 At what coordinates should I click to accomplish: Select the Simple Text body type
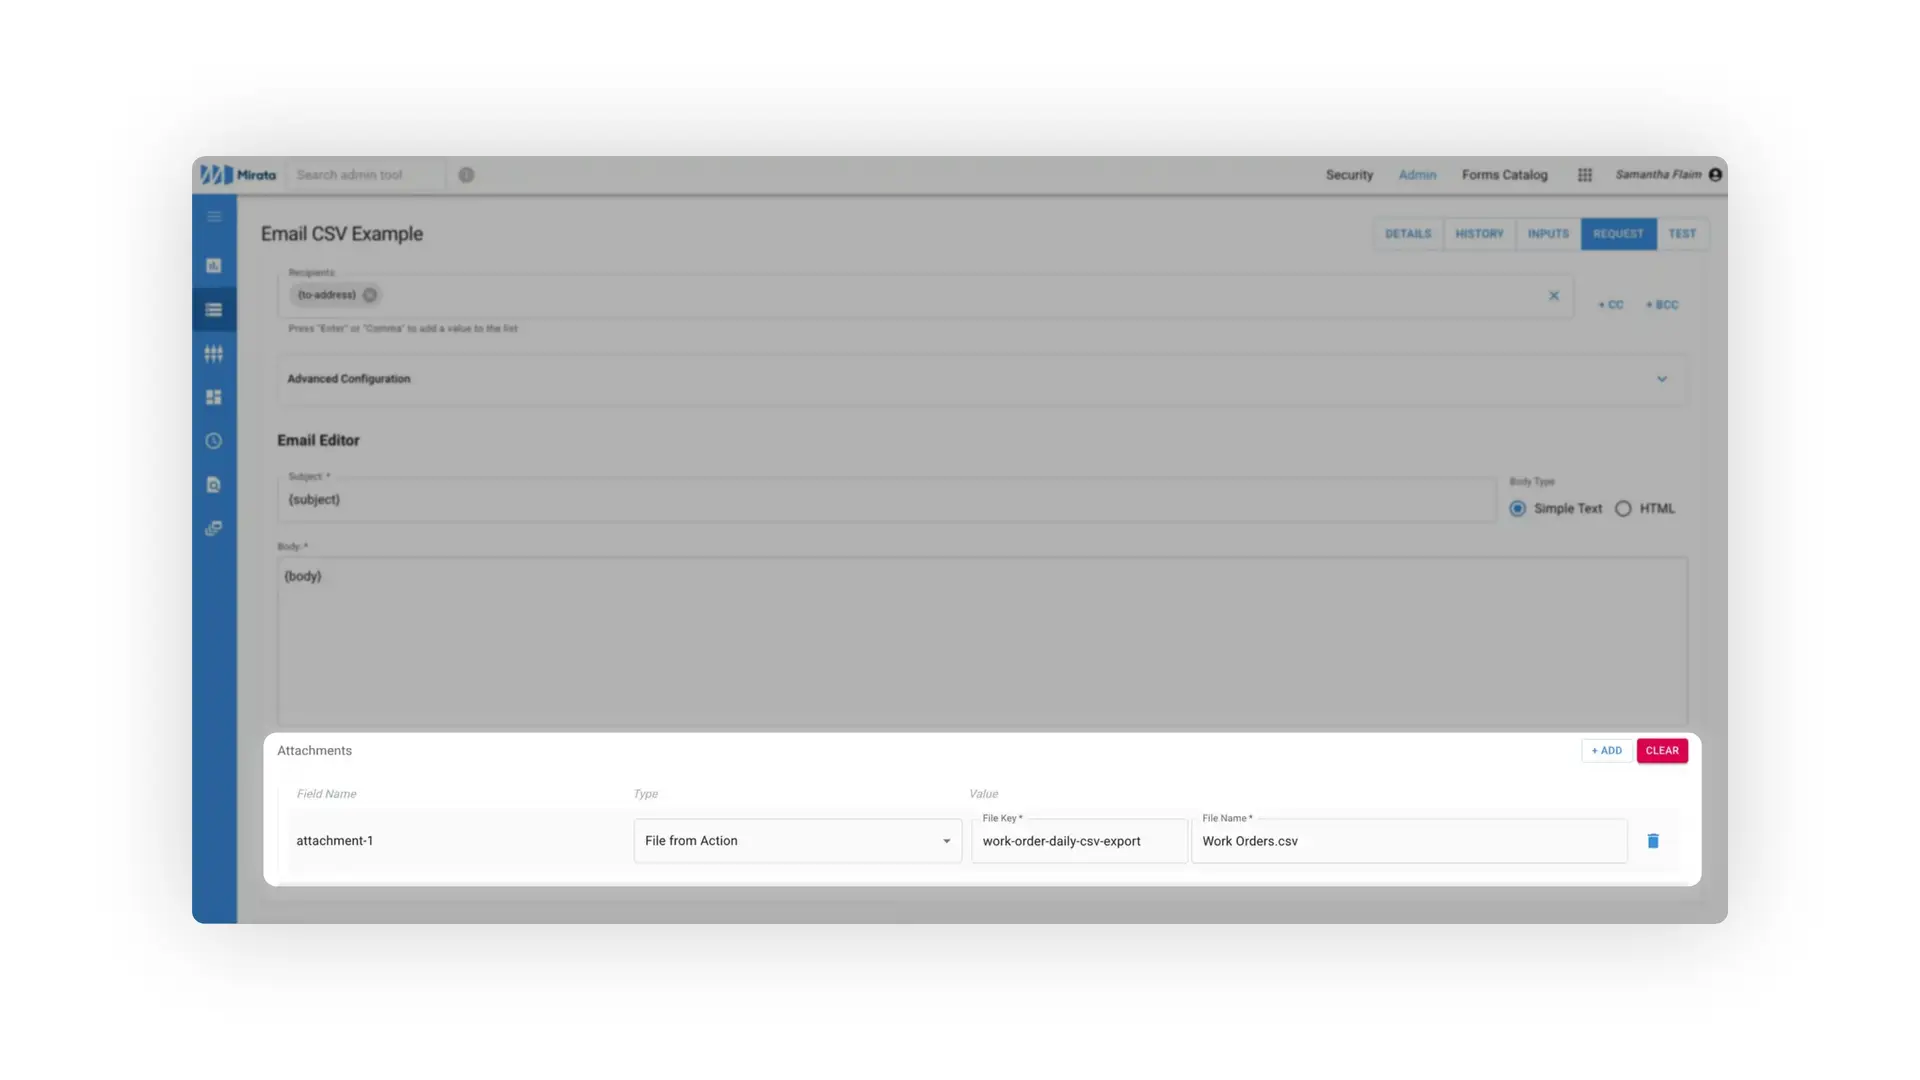1517,508
